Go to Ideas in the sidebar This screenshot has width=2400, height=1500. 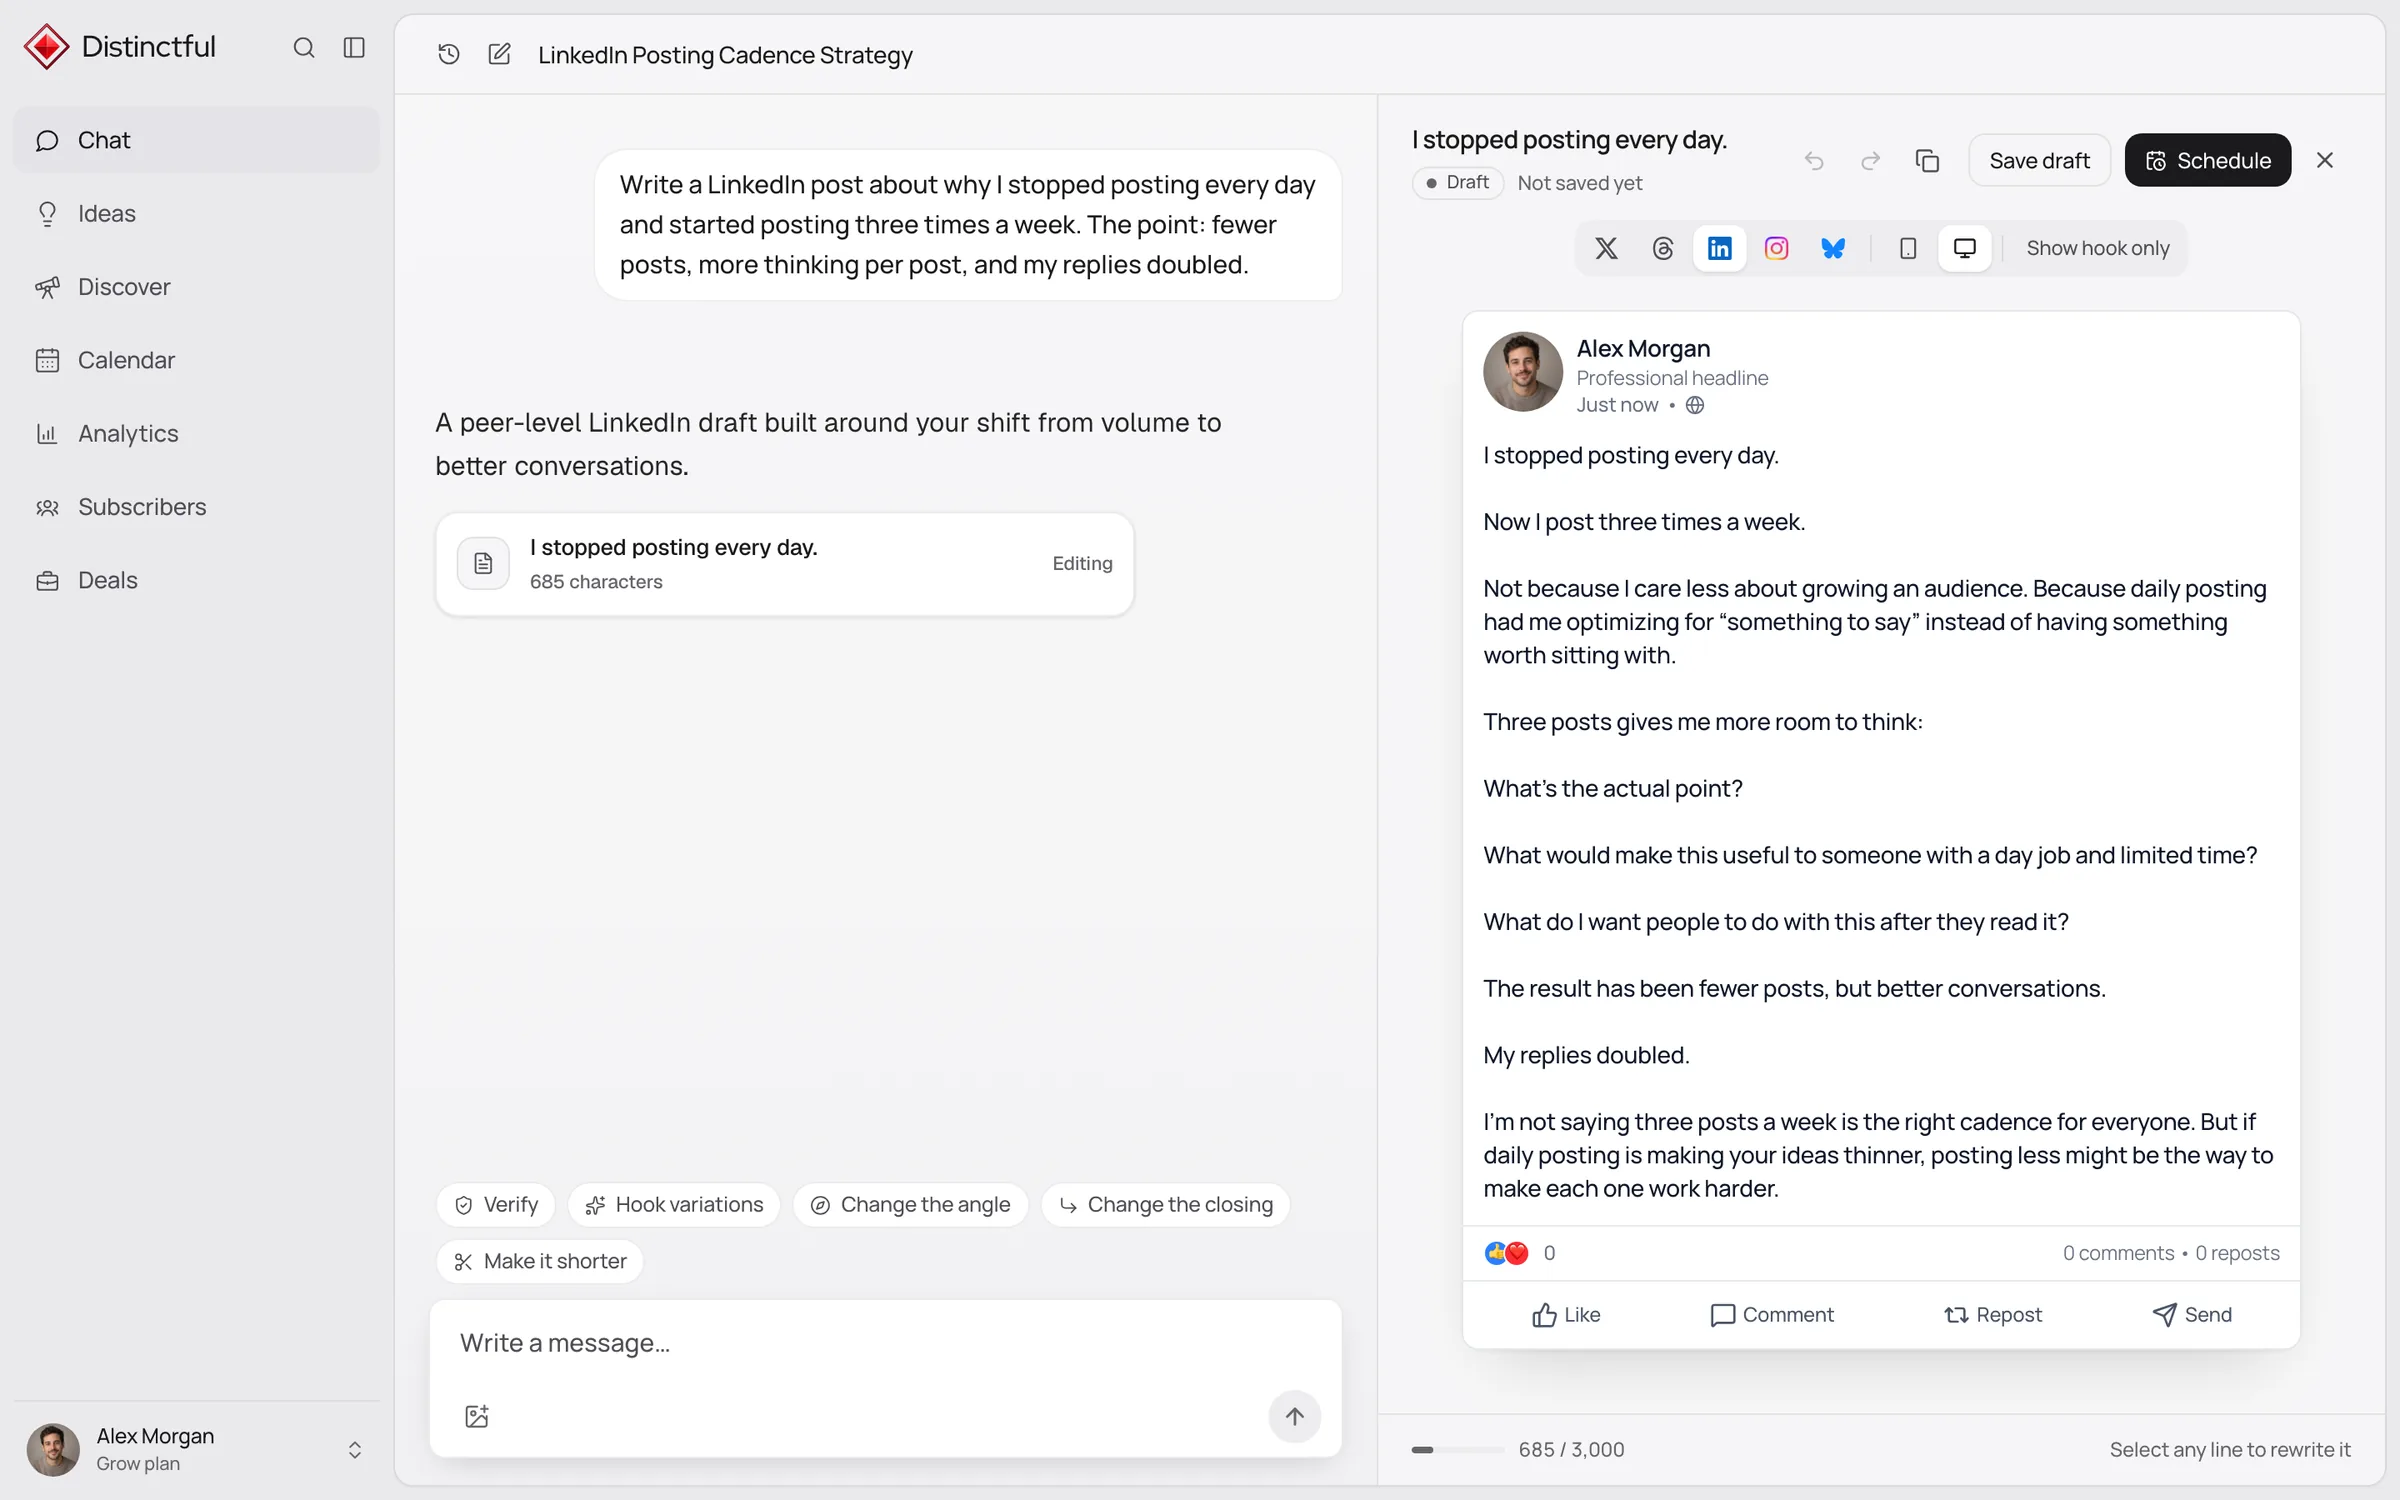197,213
